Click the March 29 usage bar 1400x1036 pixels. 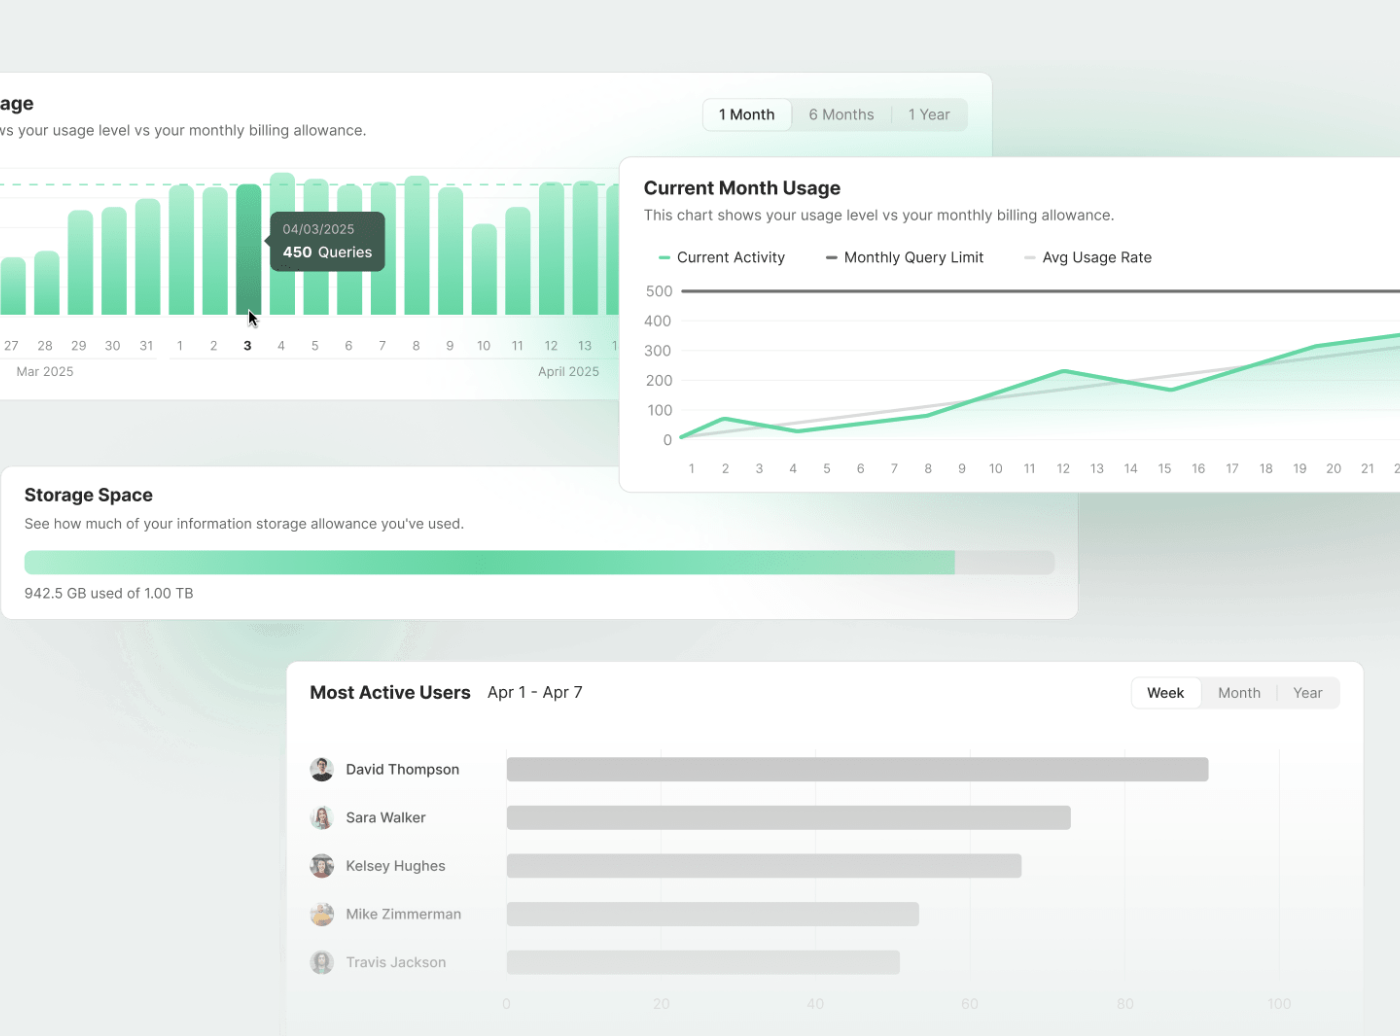click(x=80, y=263)
